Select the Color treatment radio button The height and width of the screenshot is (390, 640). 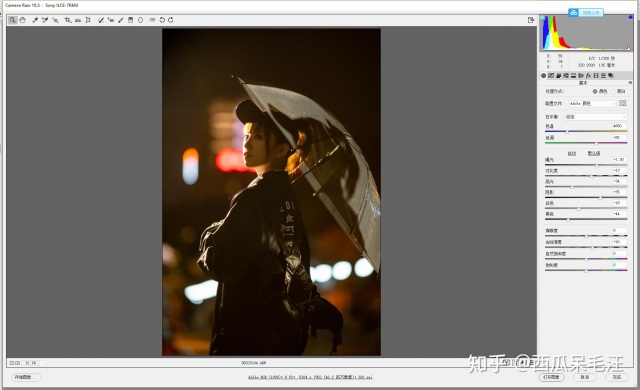click(595, 91)
